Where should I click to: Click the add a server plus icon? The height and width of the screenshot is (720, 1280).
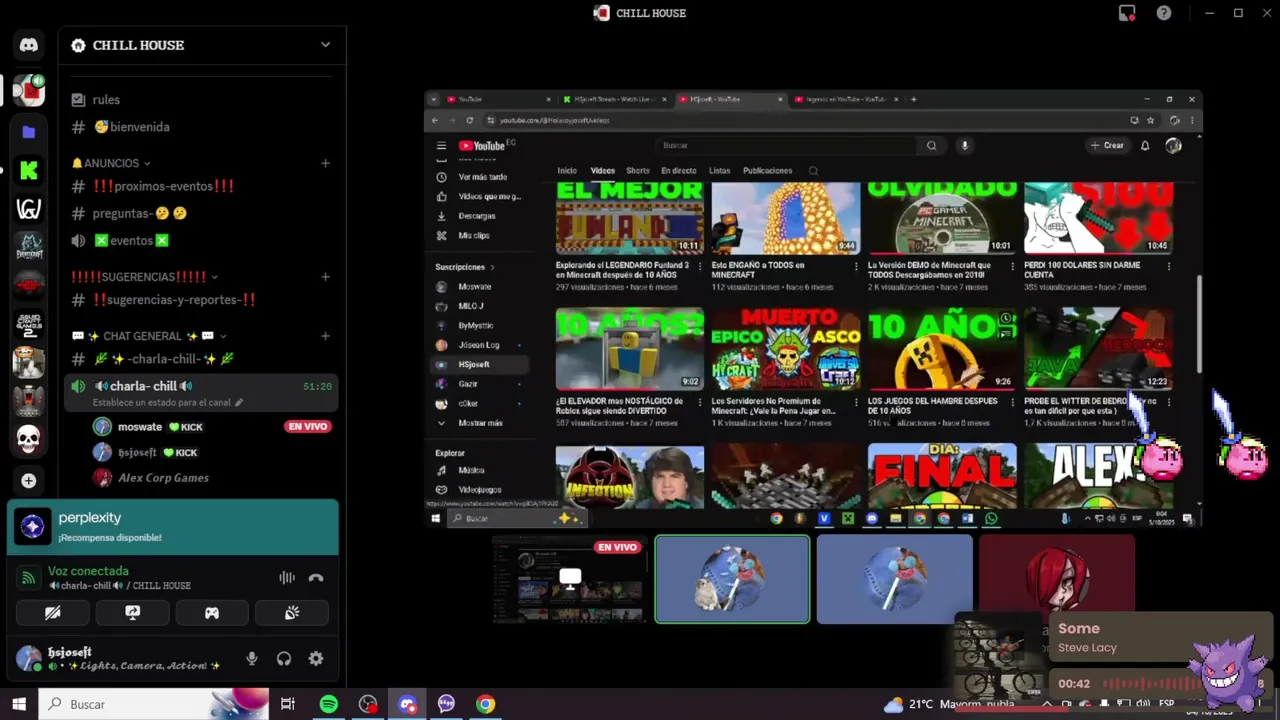(29, 481)
